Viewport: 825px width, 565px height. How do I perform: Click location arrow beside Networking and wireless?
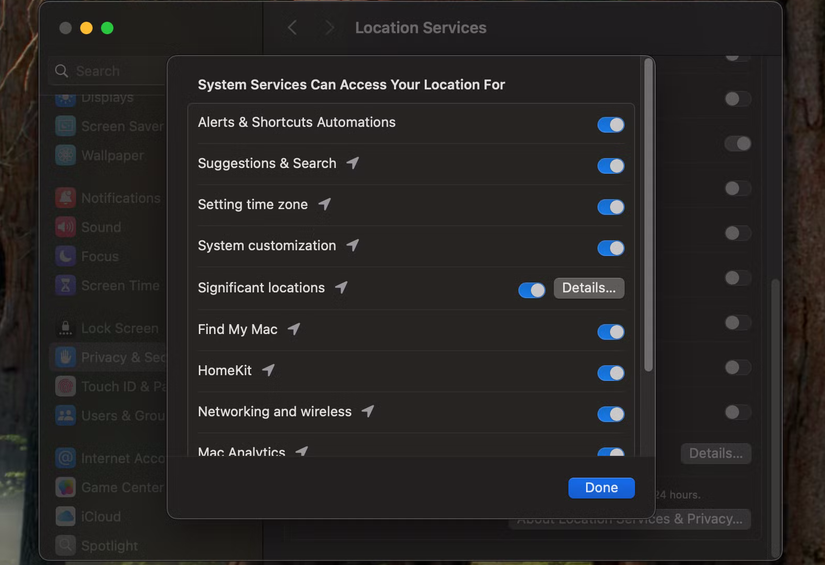pos(368,411)
